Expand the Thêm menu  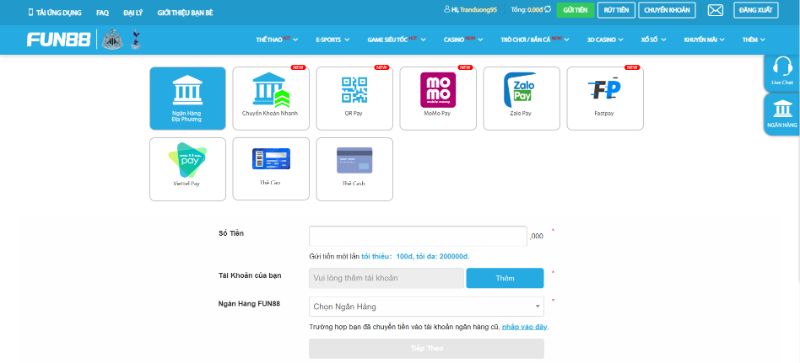[754, 39]
